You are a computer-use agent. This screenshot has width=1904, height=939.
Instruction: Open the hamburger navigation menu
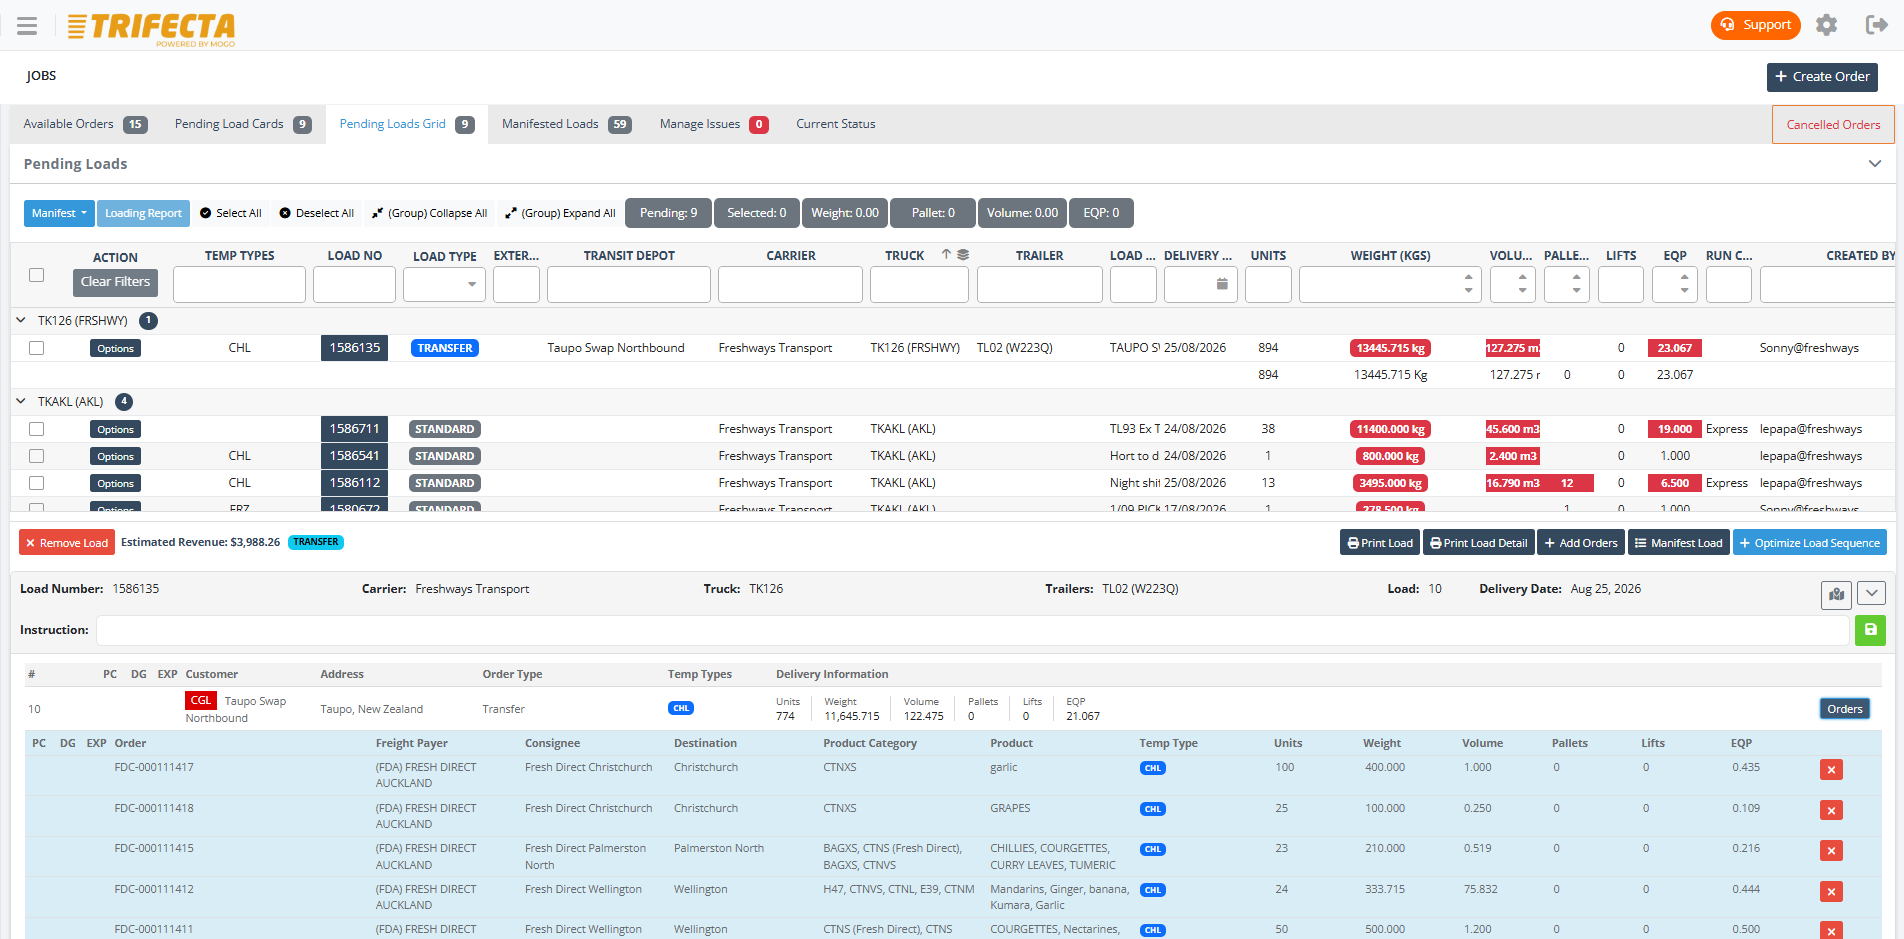(27, 26)
